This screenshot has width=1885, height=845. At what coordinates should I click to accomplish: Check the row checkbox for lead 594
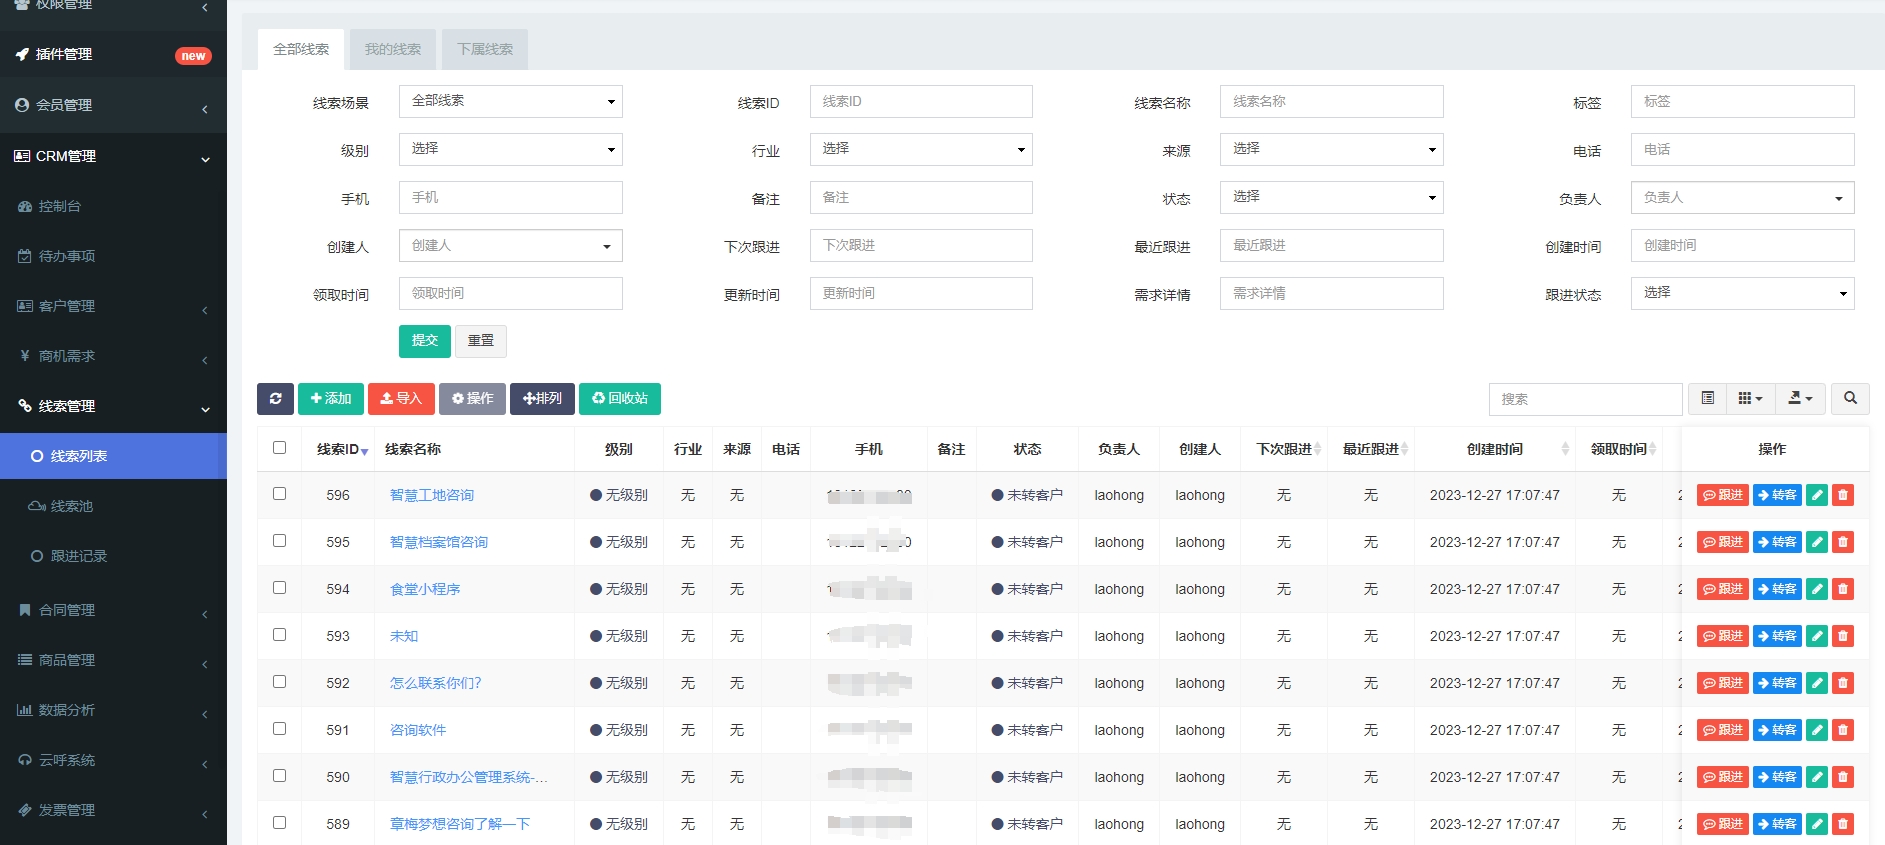280,588
